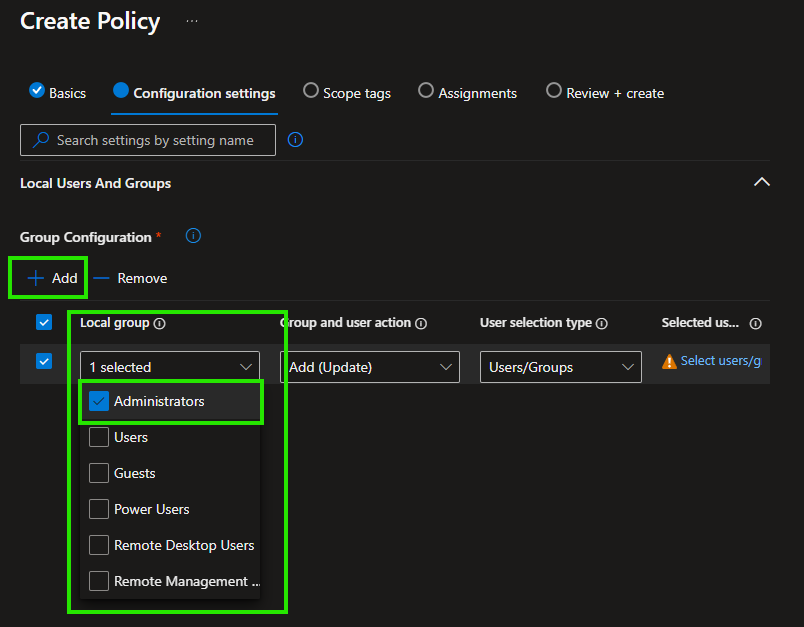The image size is (804, 627).
Task: Click the warning icon next to Select users
Action: tap(669, 361)
